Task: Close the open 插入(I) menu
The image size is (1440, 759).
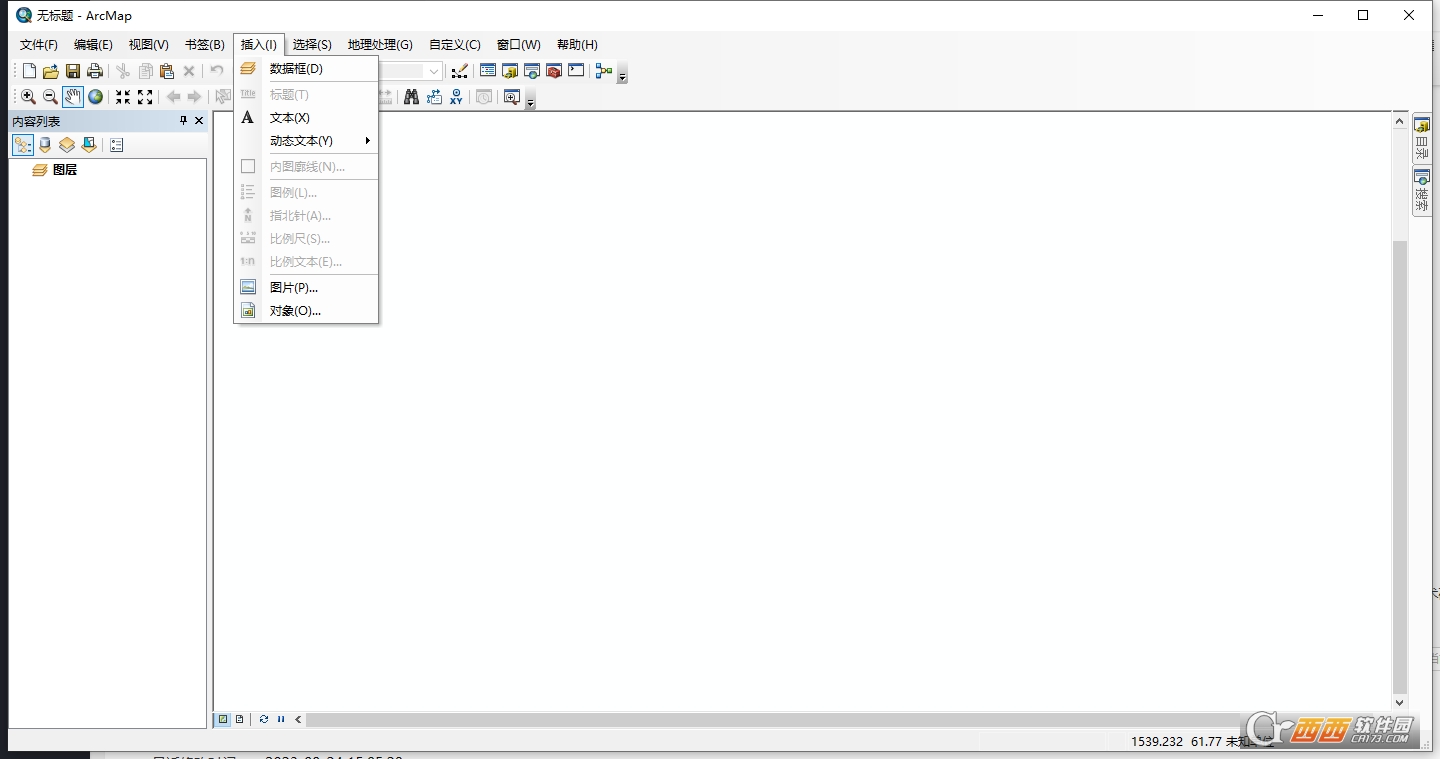Action: click(259, 45)
